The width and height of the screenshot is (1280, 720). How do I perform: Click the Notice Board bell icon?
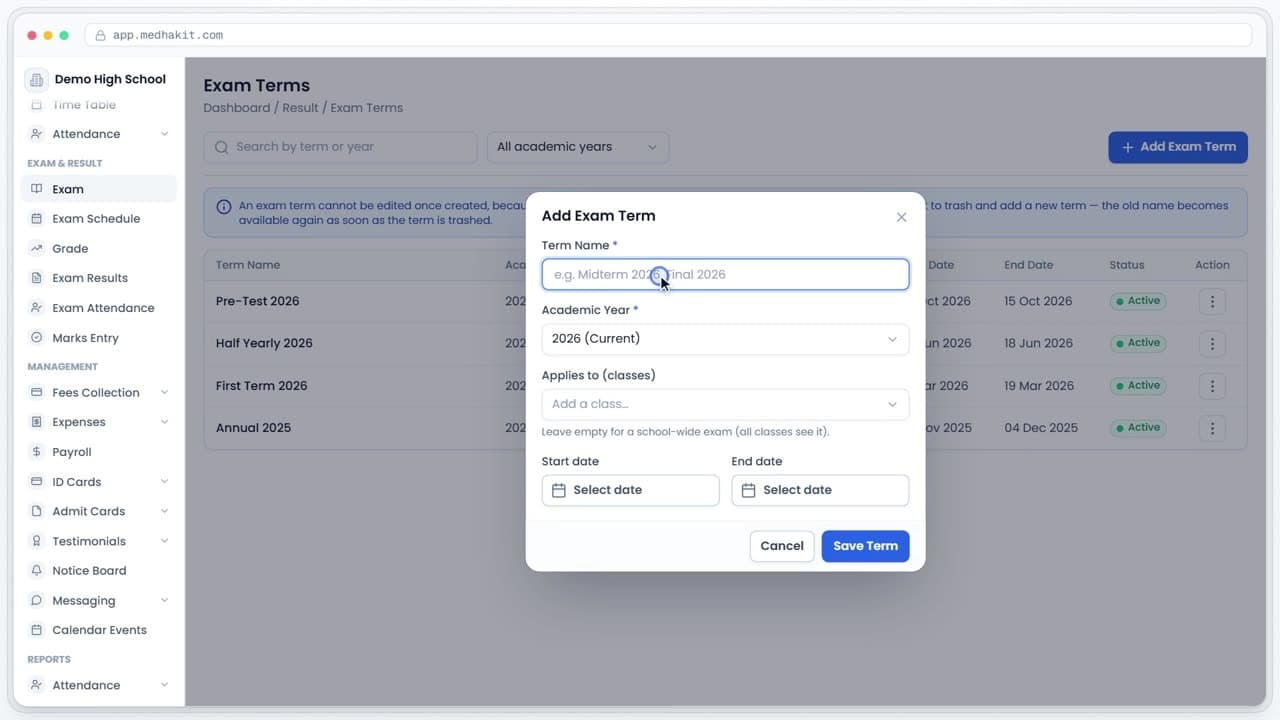coord(37,571)
